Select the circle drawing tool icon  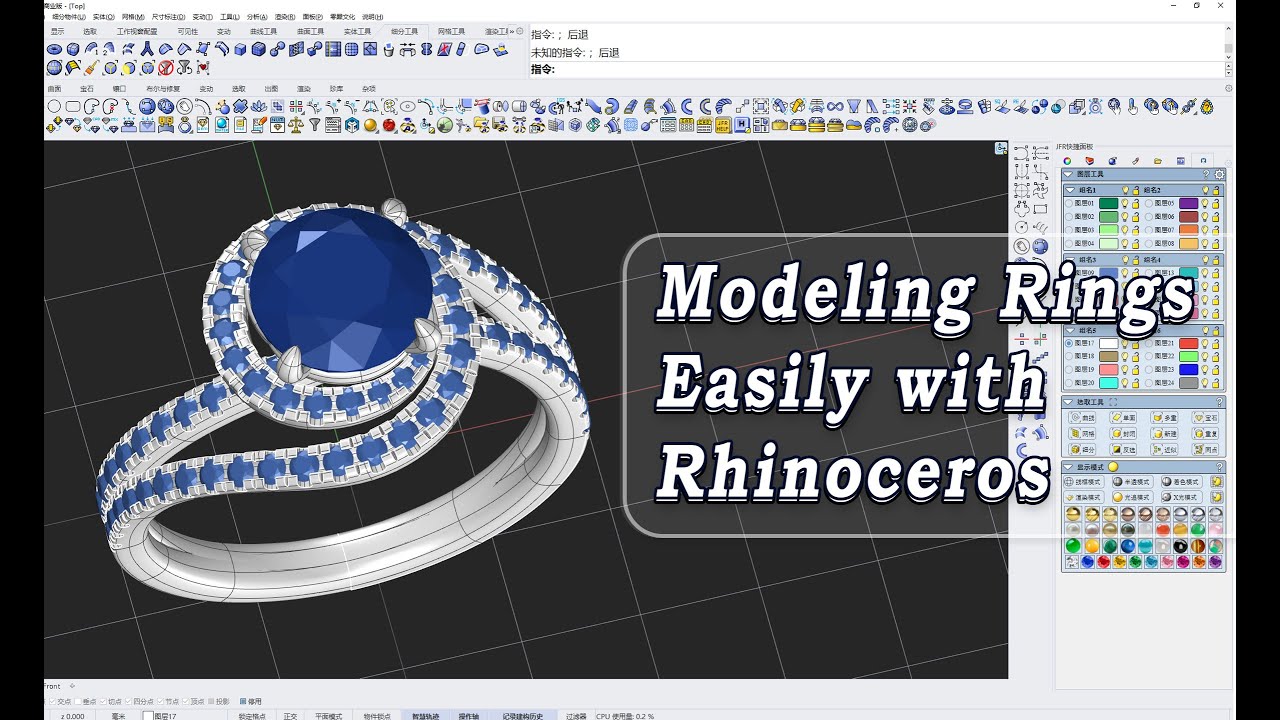pos(54,105)
